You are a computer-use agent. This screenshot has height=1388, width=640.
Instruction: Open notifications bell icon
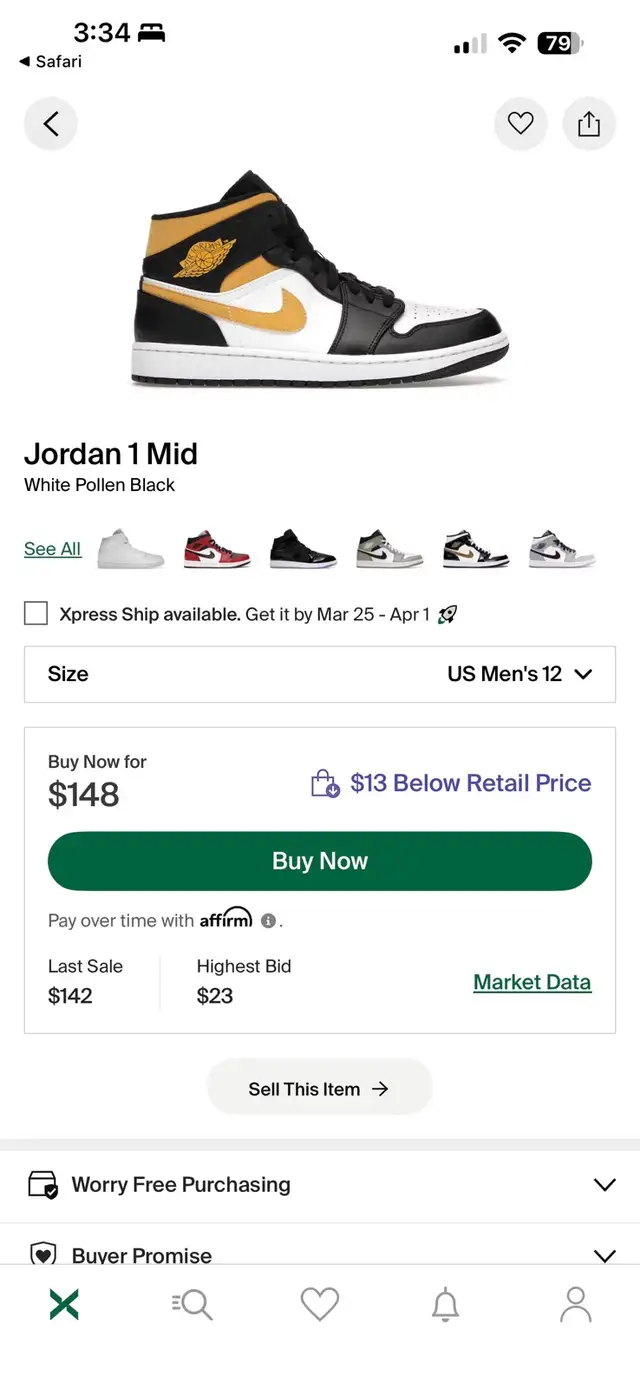click(445, 1304)
